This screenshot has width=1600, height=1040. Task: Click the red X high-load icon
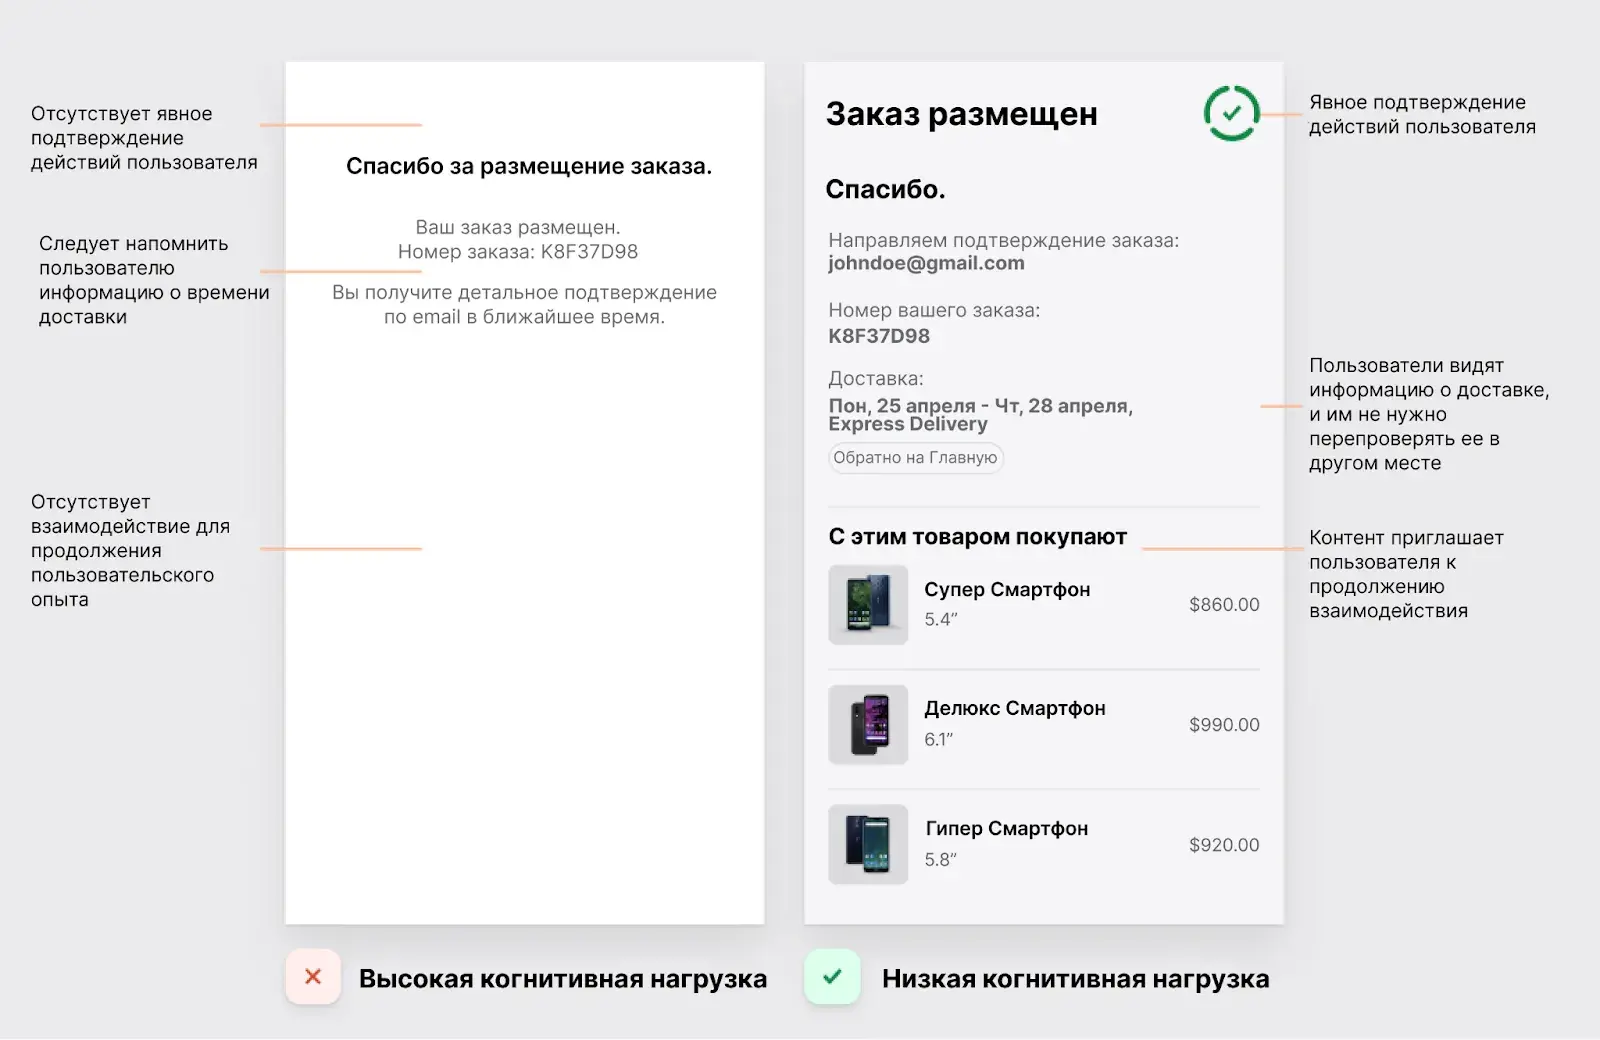click(313, 977)
